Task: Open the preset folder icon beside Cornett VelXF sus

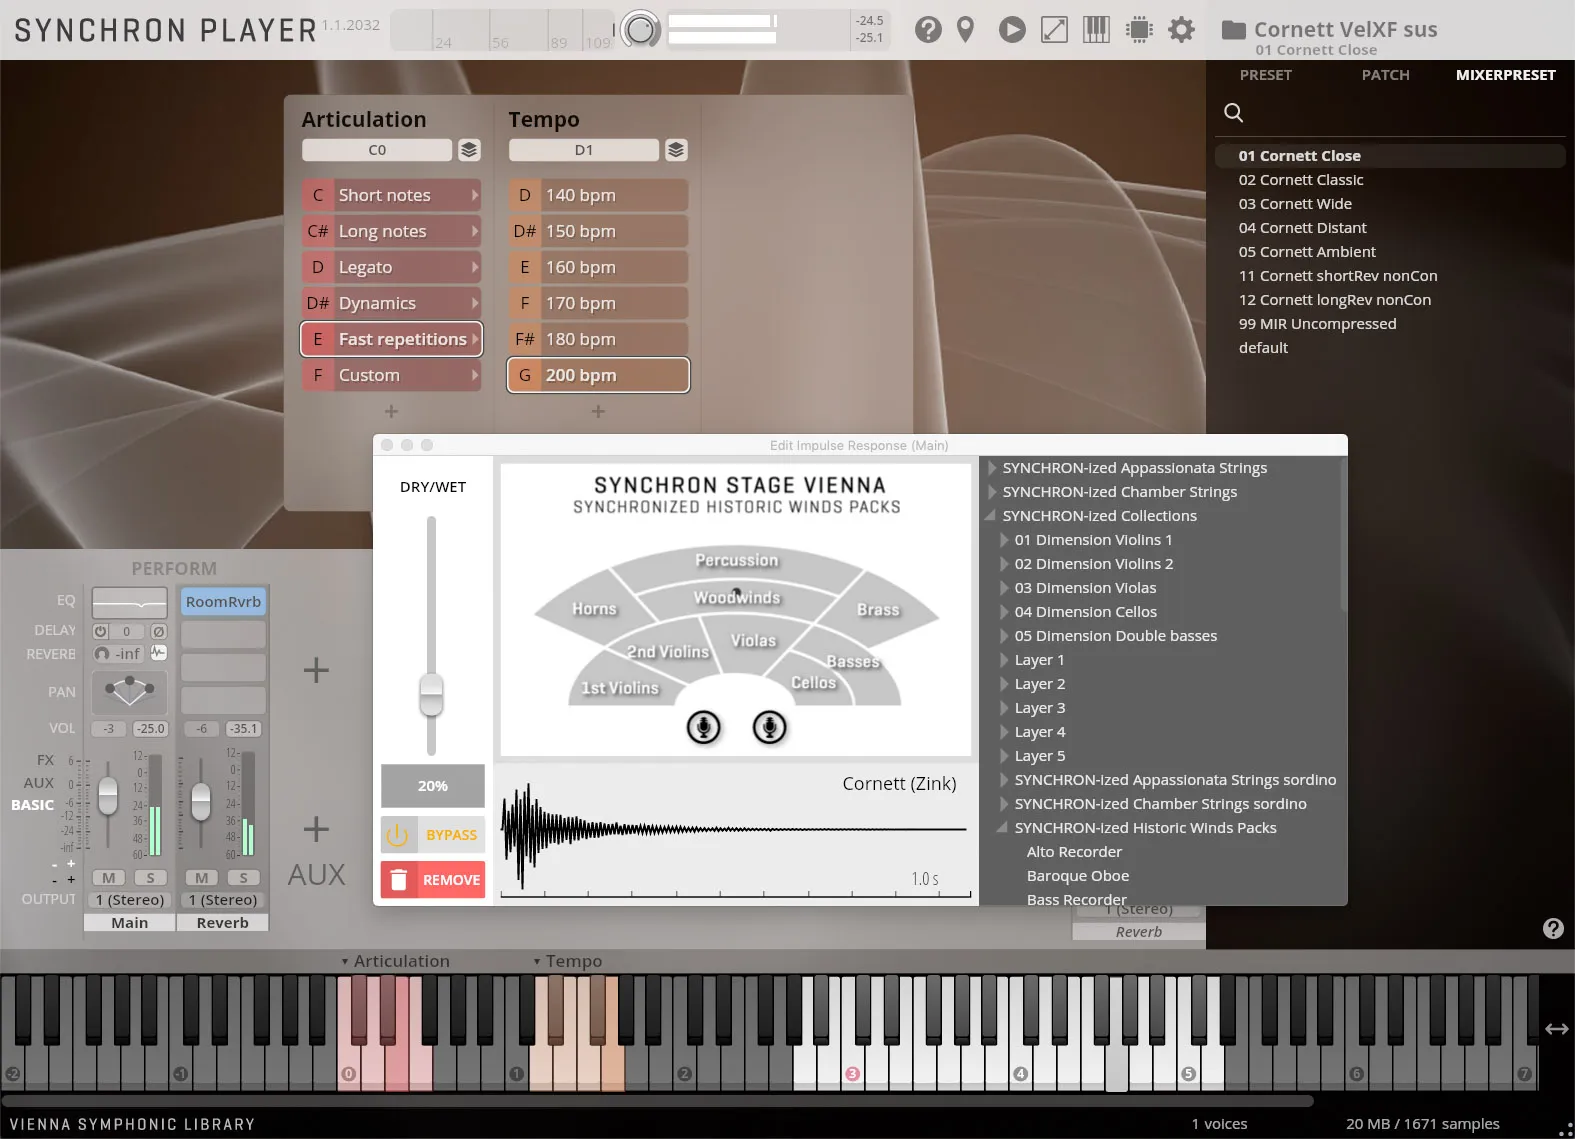Action: click(x=1233, y=30)
